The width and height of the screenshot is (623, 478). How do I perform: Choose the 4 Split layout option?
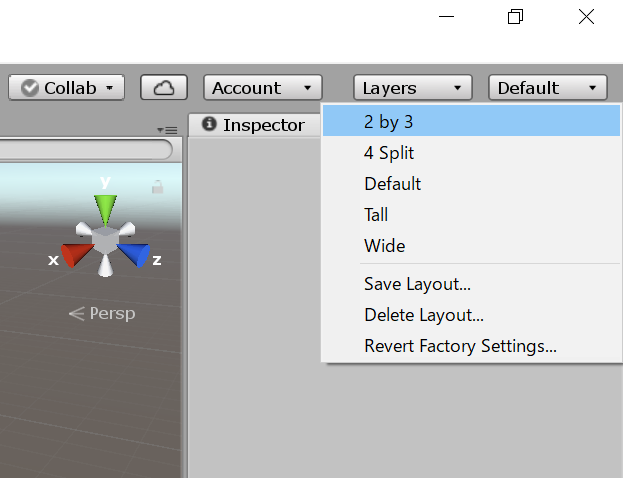[x=389, y=153]
